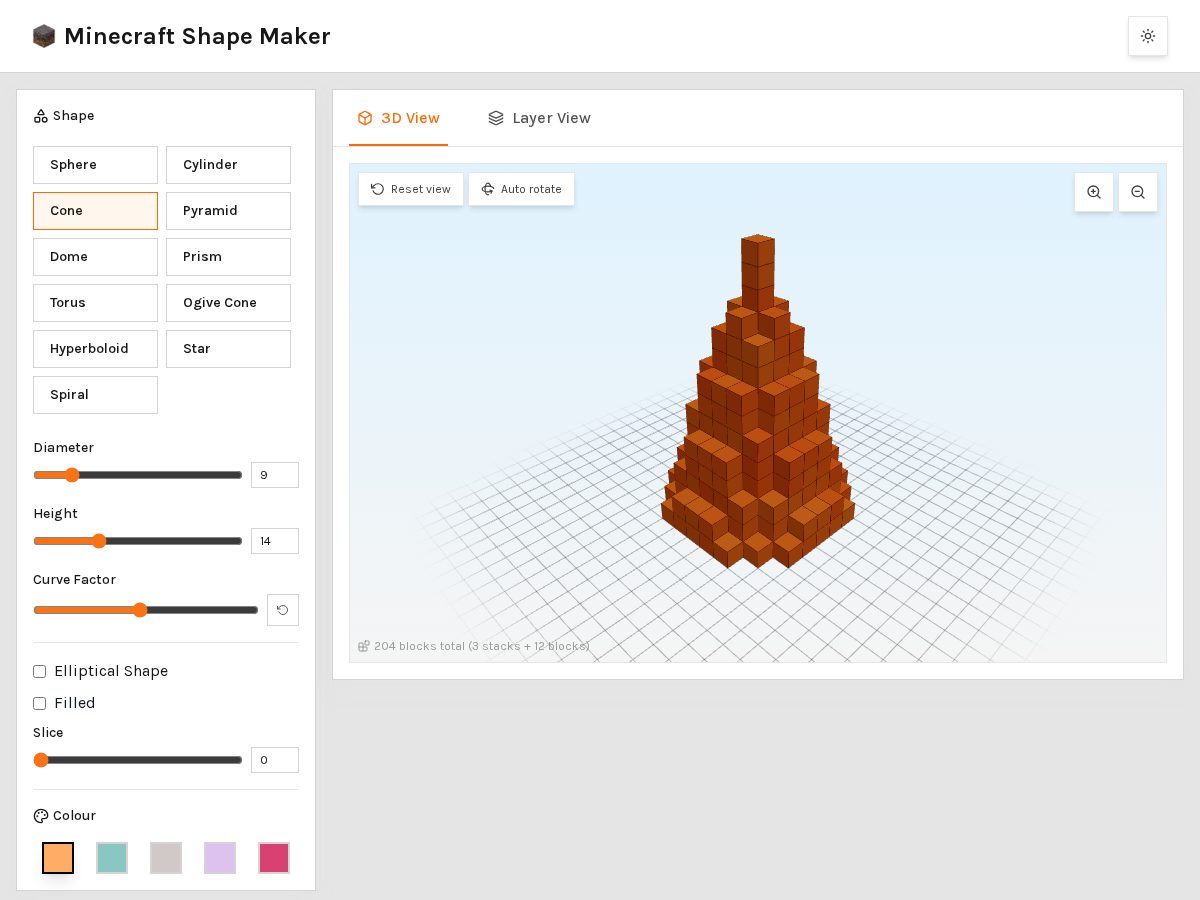The image size is (1200, 900).
Task: Click the Slice slider handle
Action: [41, 760]
